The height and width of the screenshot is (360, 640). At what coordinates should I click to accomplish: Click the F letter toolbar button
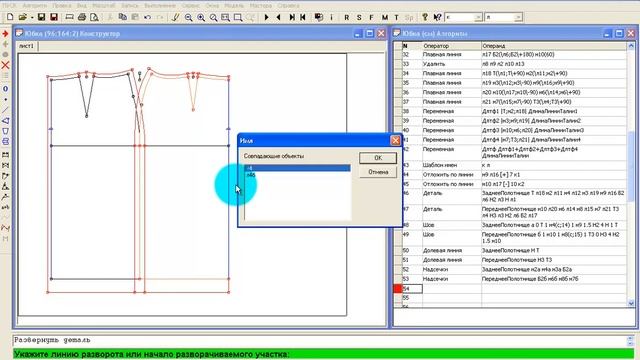(371, 17)
